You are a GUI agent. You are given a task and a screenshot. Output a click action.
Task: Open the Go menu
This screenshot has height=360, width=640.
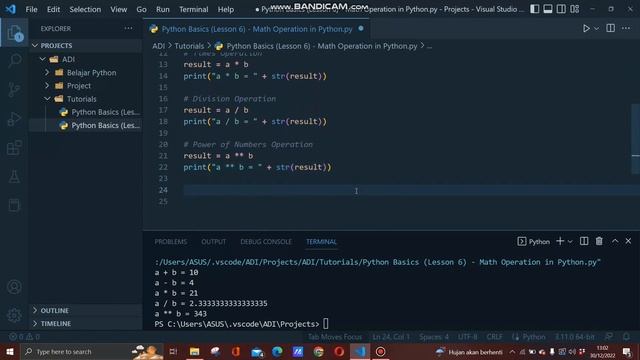tap(141, 9)
